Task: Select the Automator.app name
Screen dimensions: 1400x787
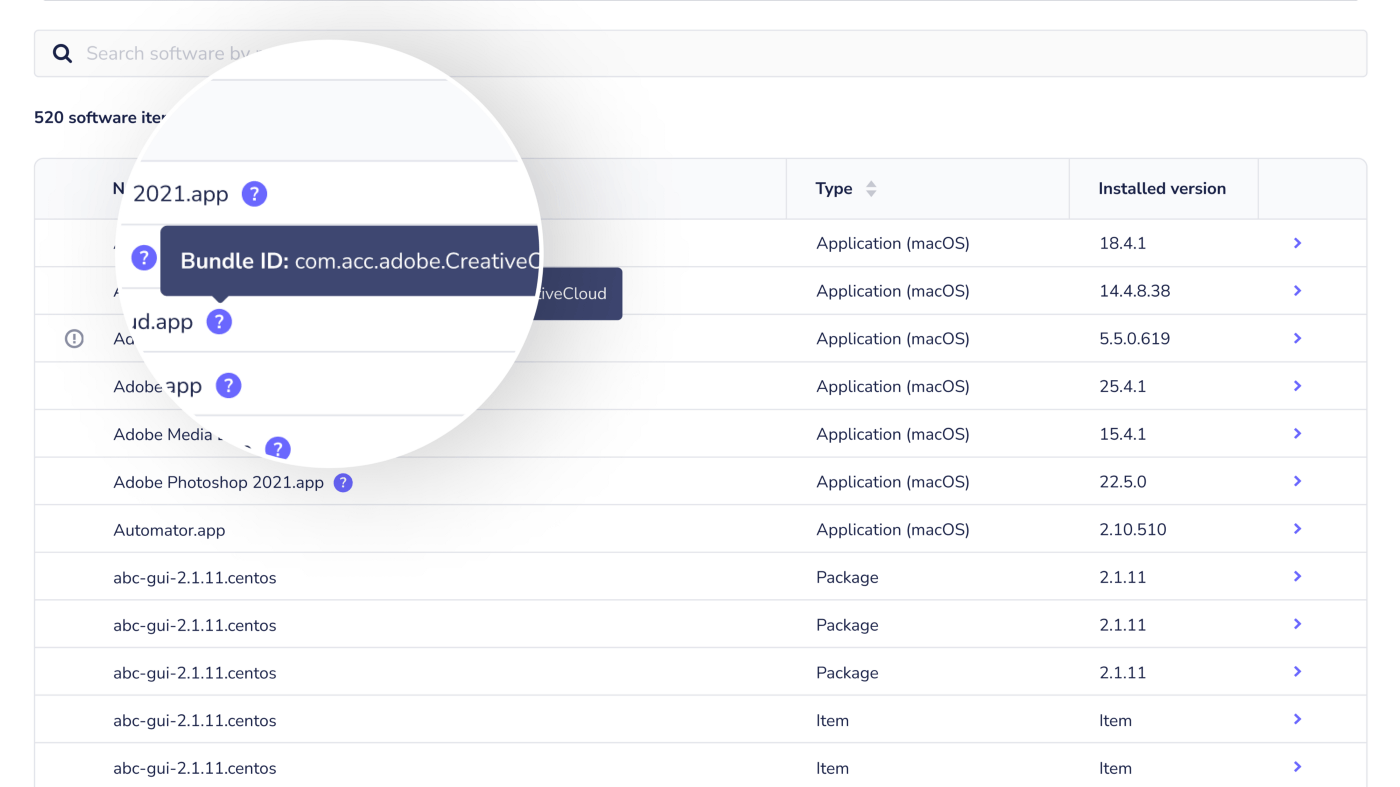Action: click(169, 530)
